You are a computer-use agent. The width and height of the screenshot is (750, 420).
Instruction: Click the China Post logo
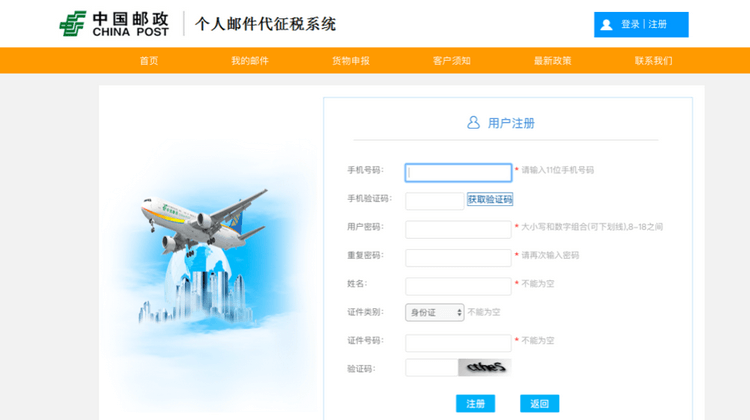click(113, 24)
